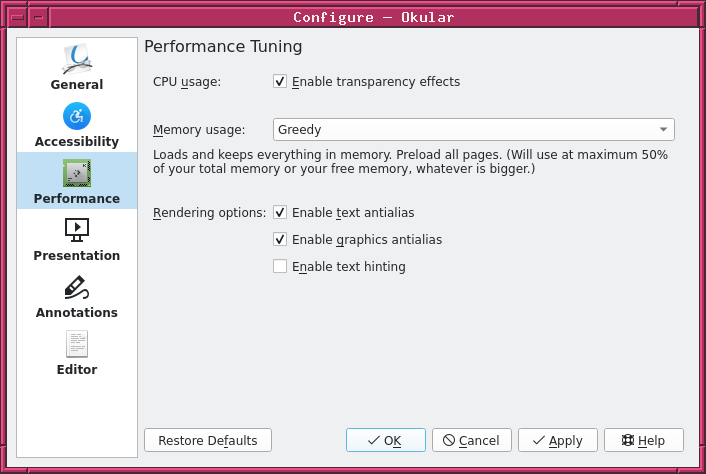The width and height of the screenshot is (706, 474).
Task: Select the Annotations pen icon
Action: (x=77, y=288)
